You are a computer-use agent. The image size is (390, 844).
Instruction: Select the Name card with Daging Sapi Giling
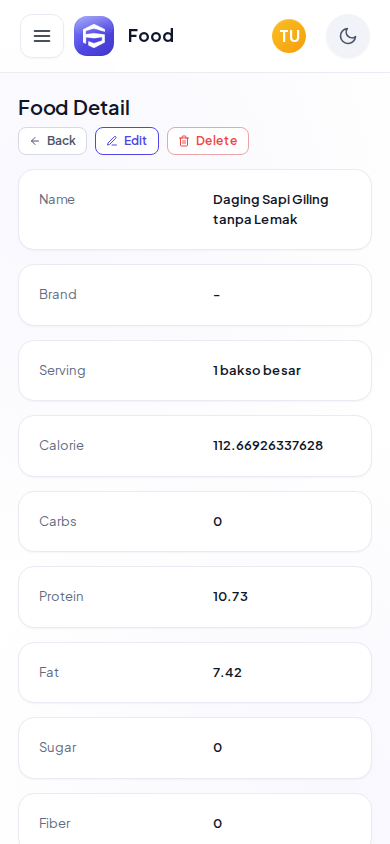tap(195, 209)
